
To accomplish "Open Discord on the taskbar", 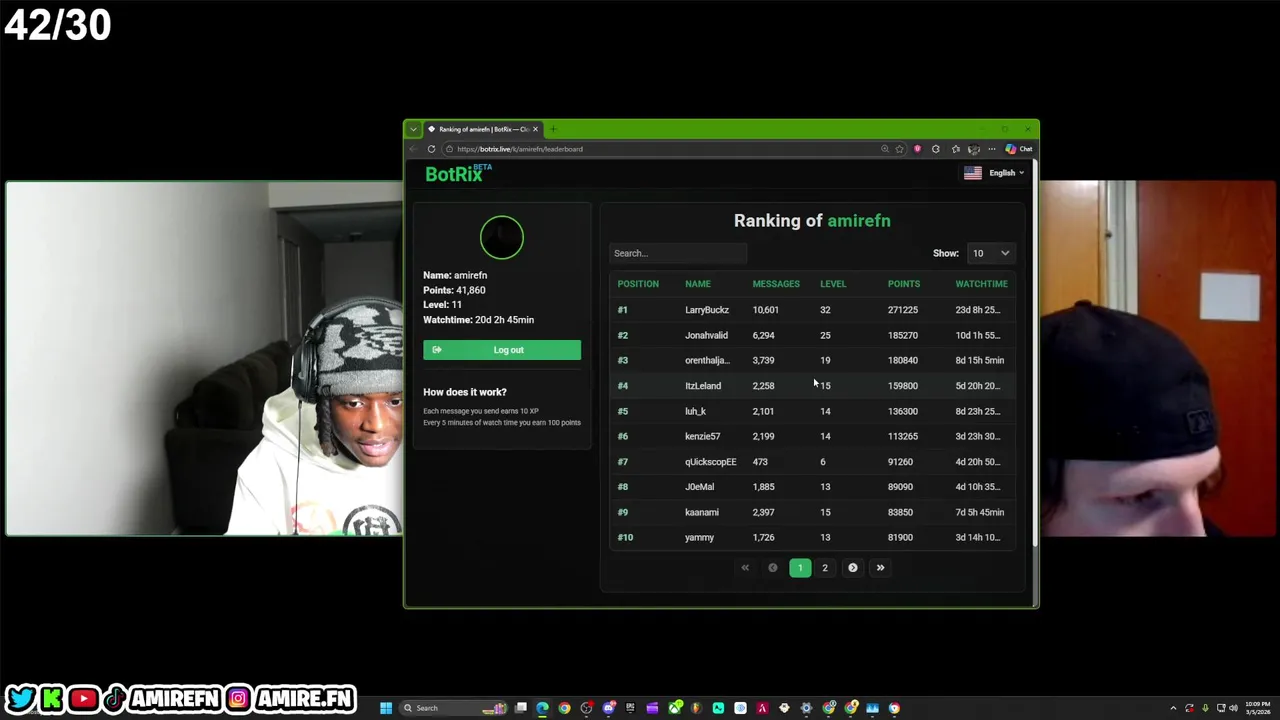I will click(608, 708).
